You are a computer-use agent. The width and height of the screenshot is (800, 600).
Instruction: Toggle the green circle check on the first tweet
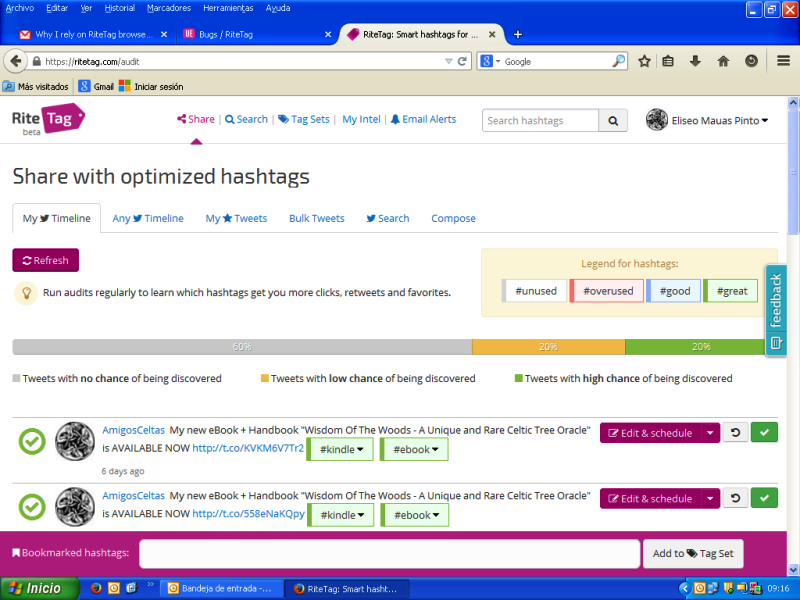(32, 442)
